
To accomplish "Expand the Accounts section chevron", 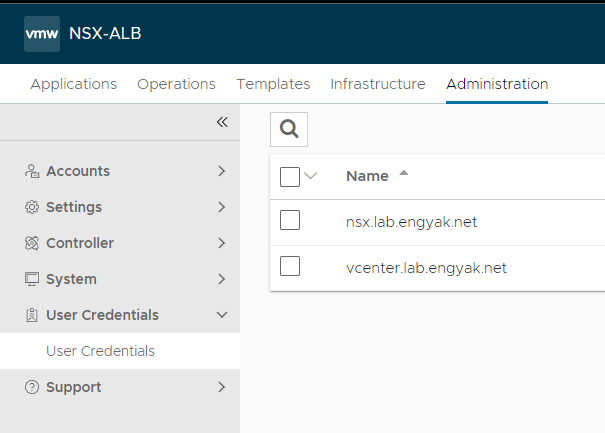I will coord(221,171).
